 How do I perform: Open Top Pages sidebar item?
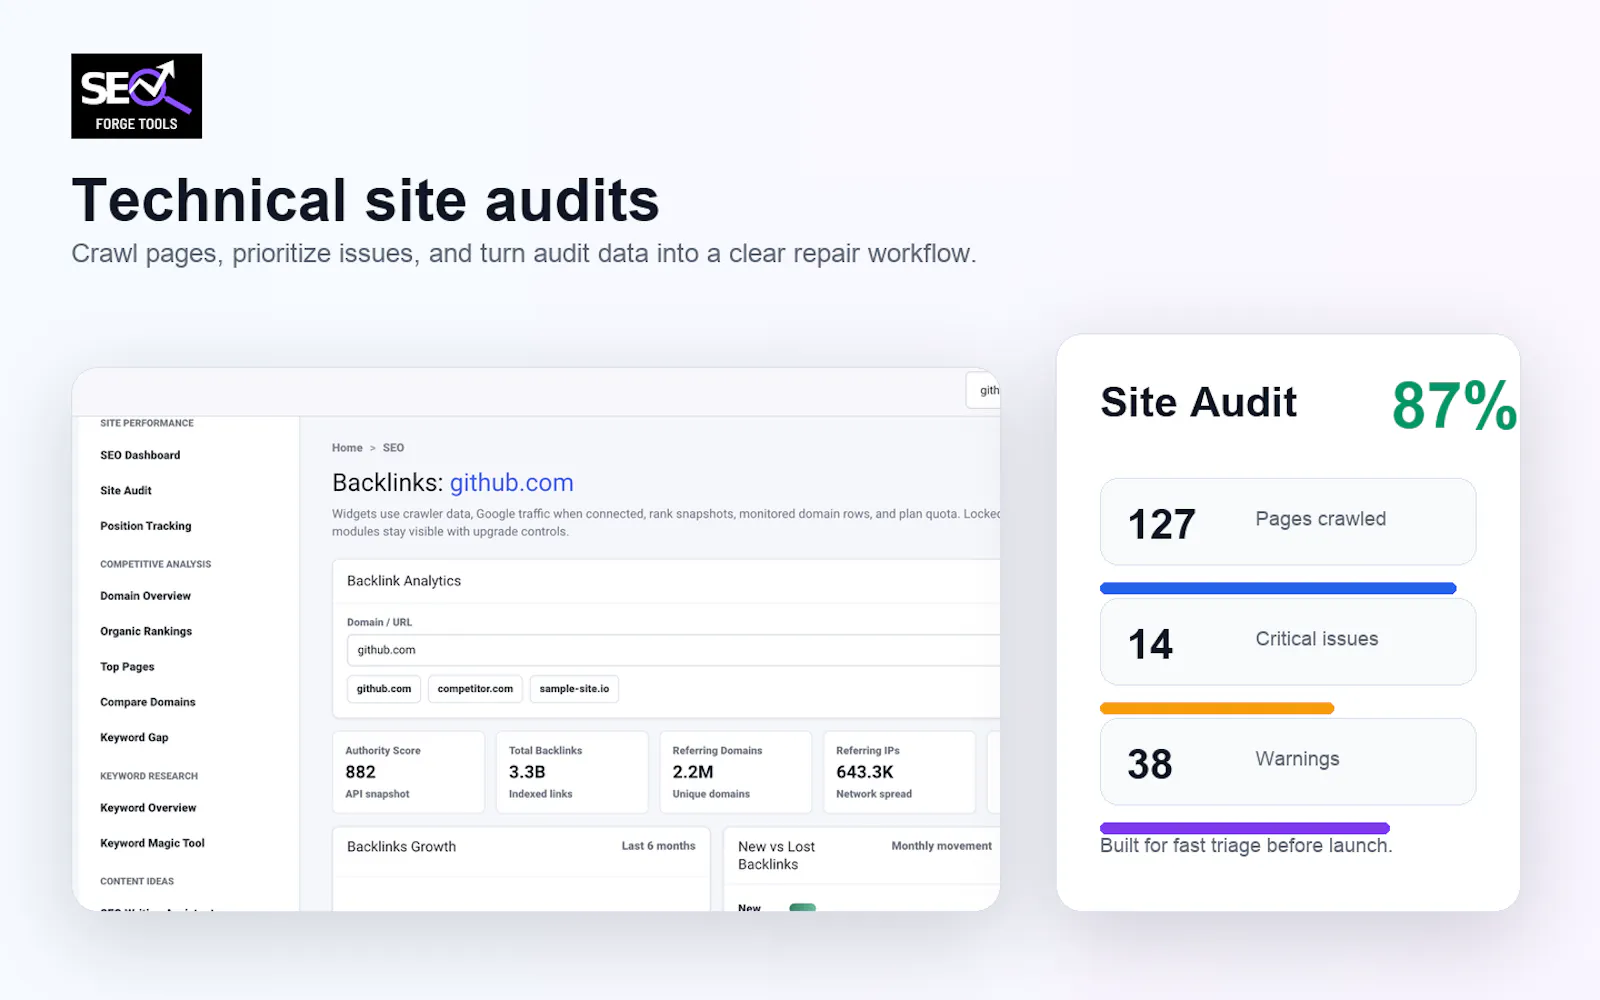(127, 667)
